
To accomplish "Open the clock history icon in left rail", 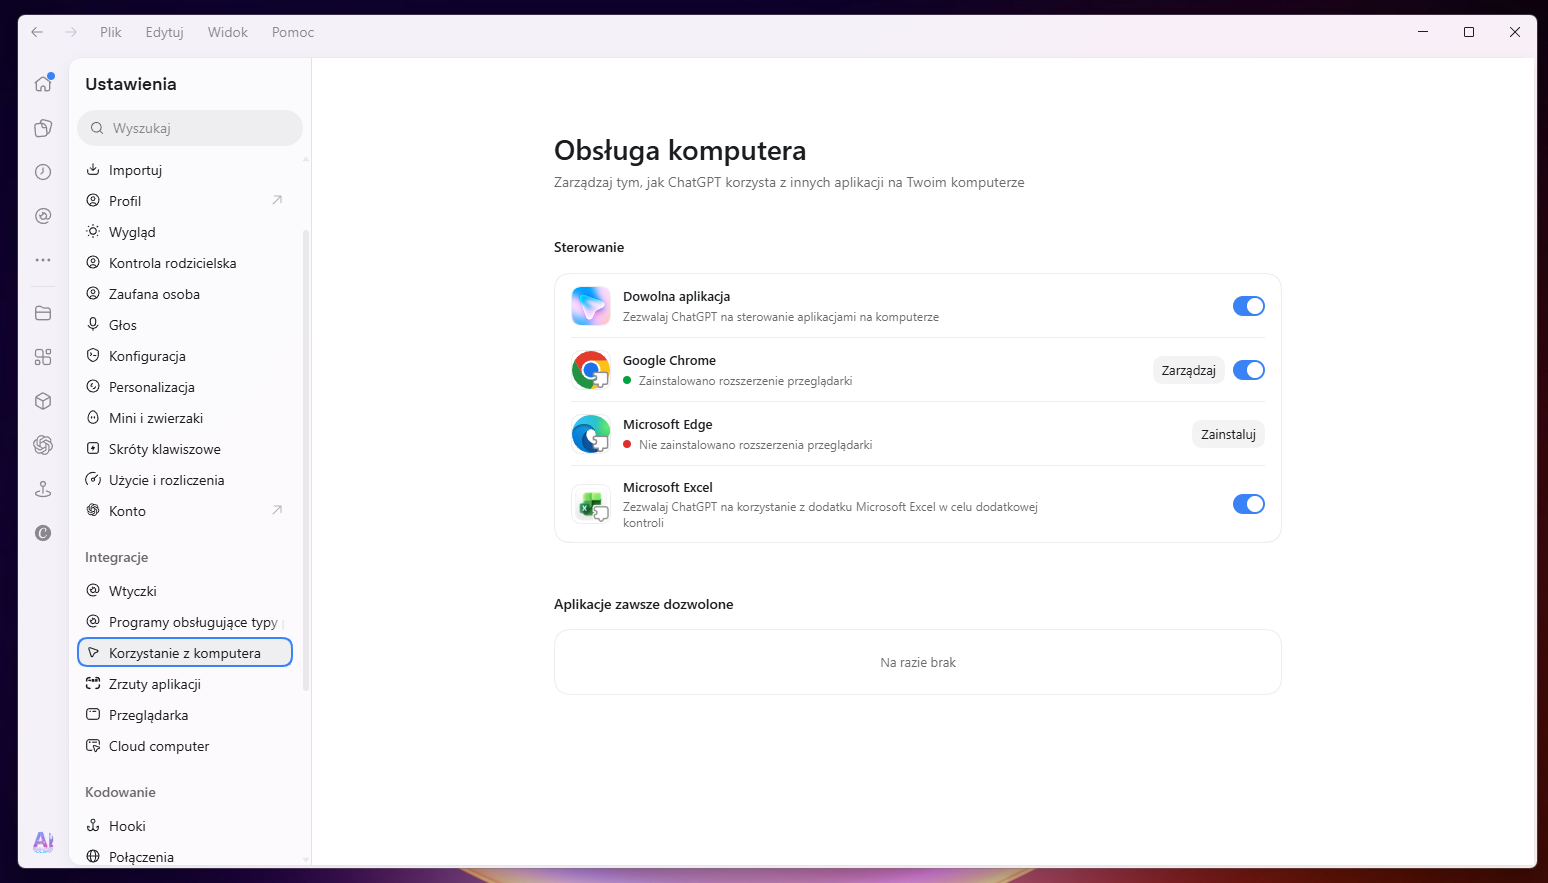I will [43, 172].
